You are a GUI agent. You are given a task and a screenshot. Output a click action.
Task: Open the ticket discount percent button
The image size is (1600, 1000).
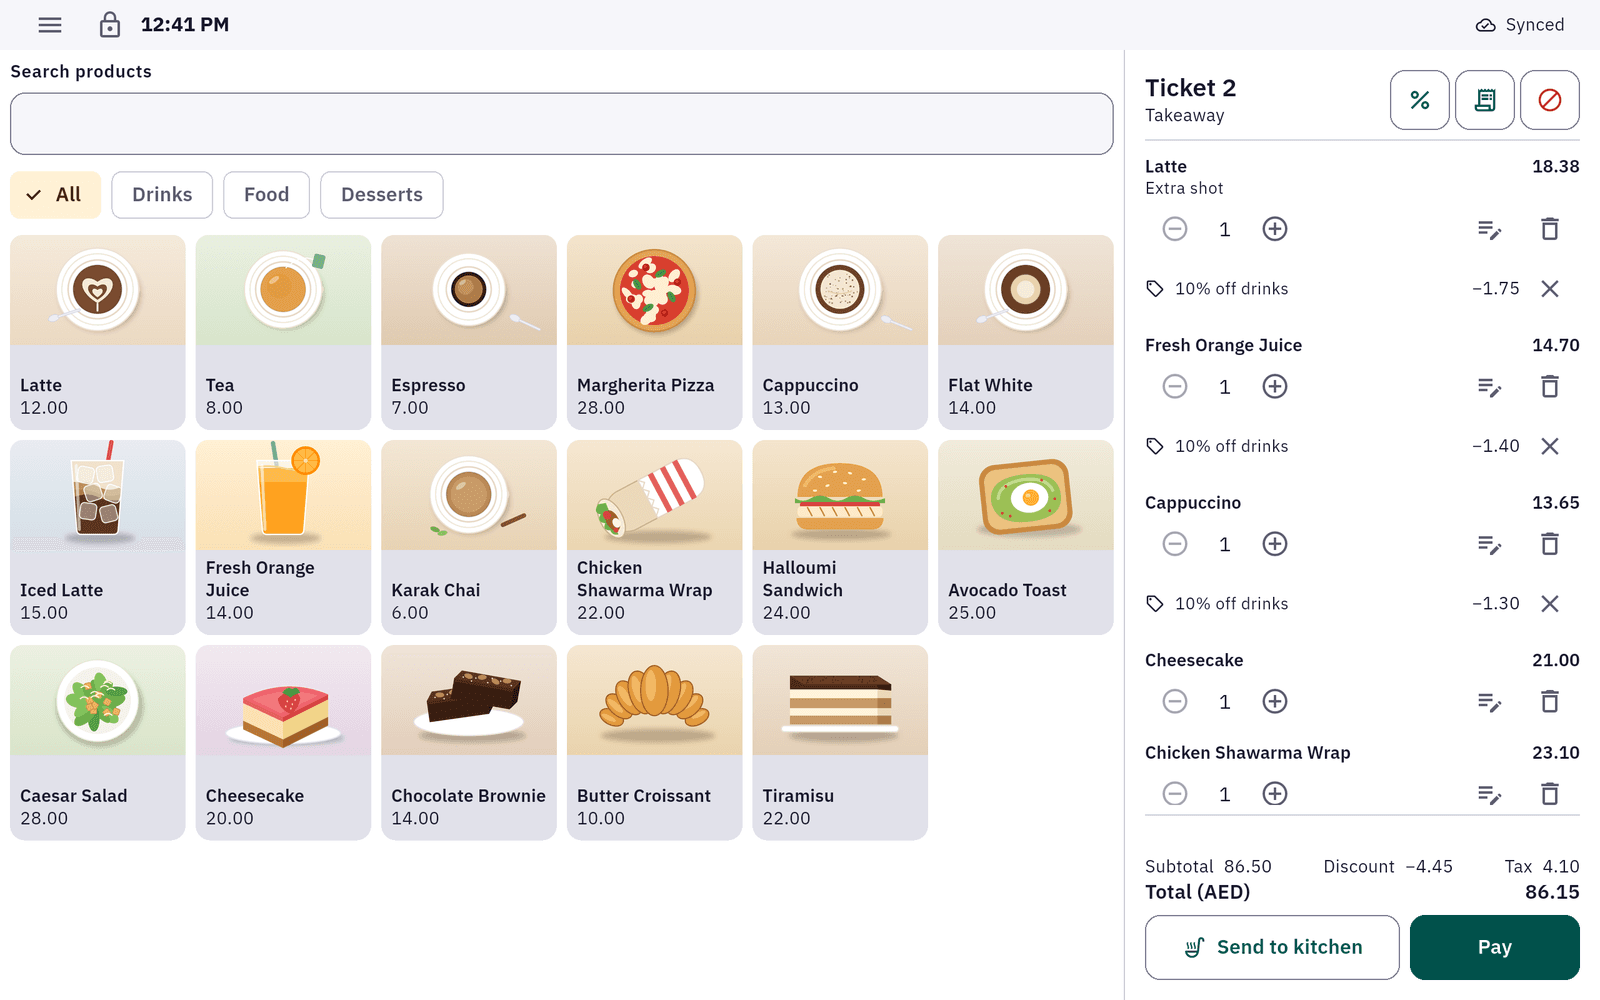tap(1419, 100)
